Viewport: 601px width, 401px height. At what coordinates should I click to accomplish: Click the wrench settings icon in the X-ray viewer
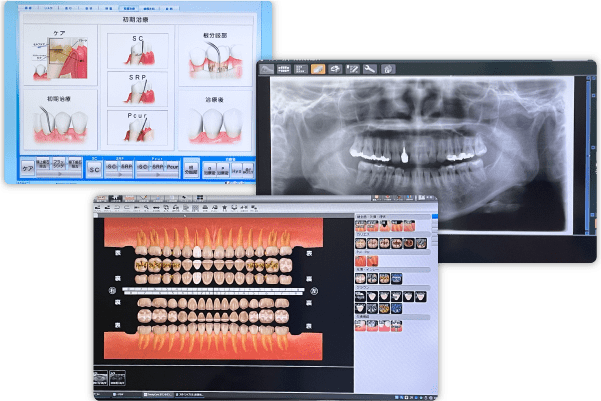coord(369,69)
